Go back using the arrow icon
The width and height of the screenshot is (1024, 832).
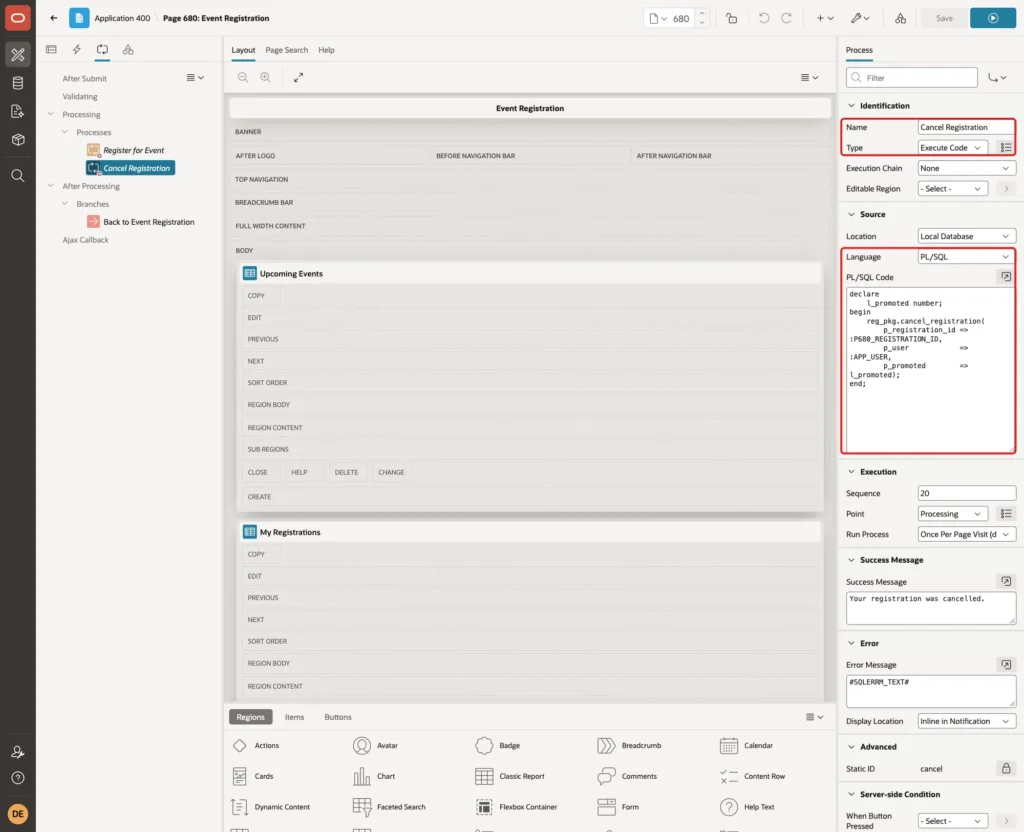[54, 18]
